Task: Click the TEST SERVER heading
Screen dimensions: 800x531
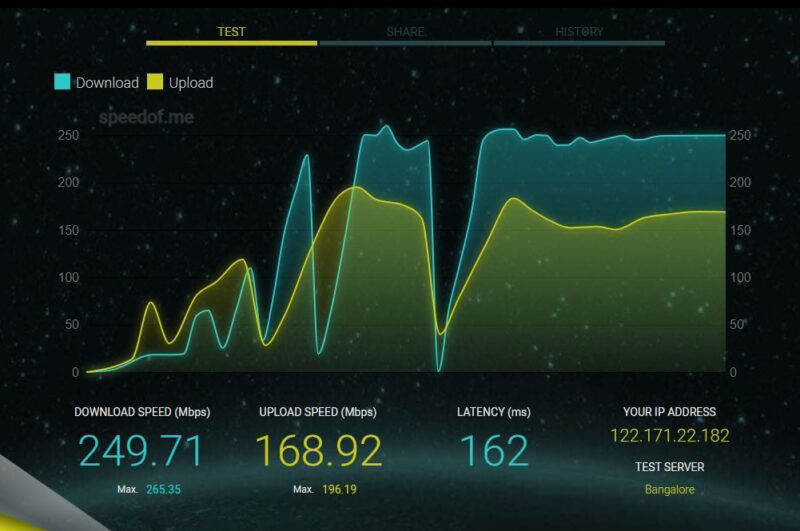Action: (x=669, y=467)
